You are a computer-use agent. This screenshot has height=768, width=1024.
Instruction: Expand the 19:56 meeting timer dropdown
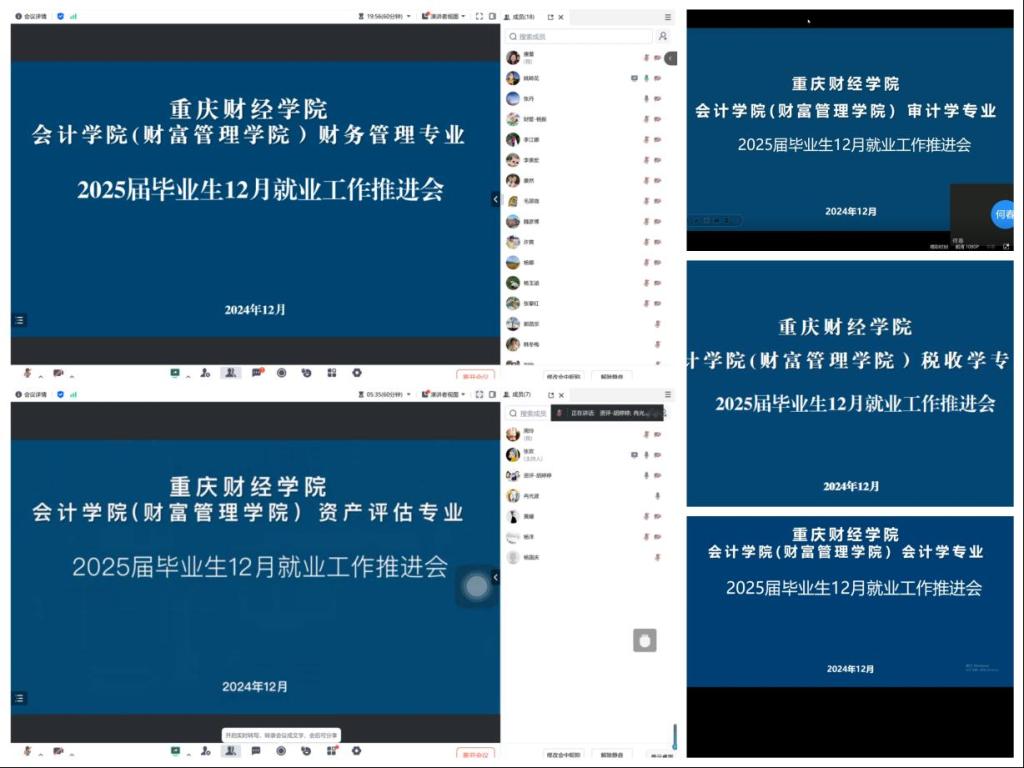point(386,16)
